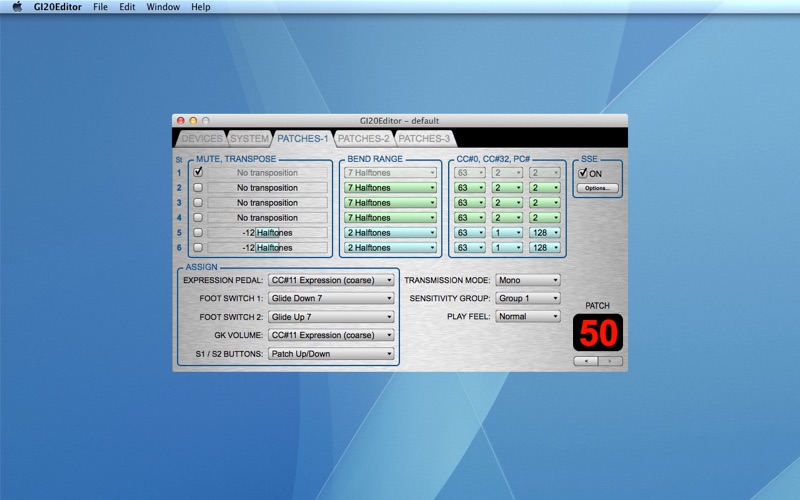The height and width of the screenshot is (500, 800).
Task: Toggle mute checkbox for string 2
Action: click(x=198, y=187)
